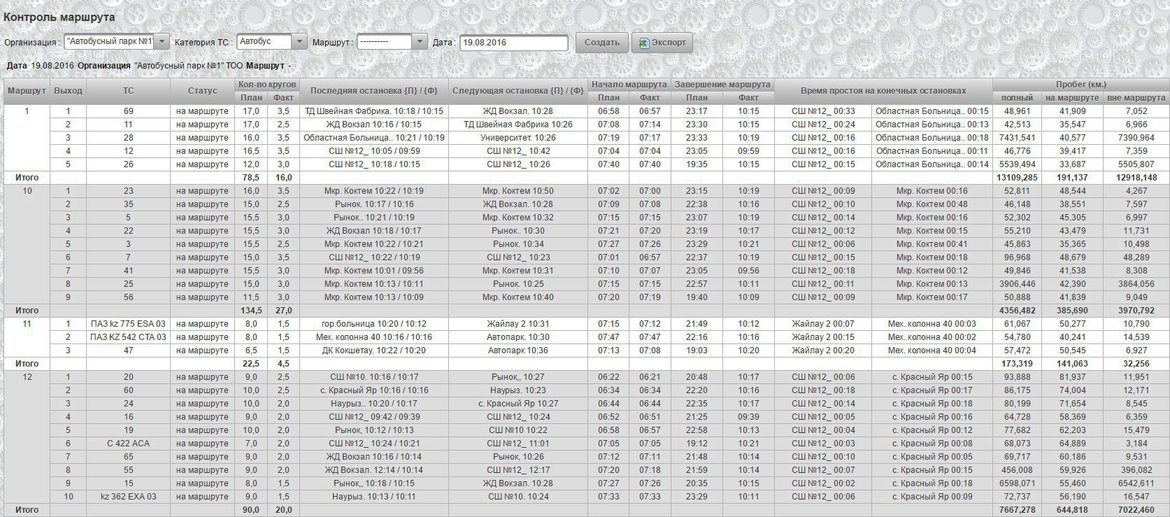Select the вне маршрута sub-header
The height and width of the screenshot is (517, 1170).
[x=1137, y=98]
